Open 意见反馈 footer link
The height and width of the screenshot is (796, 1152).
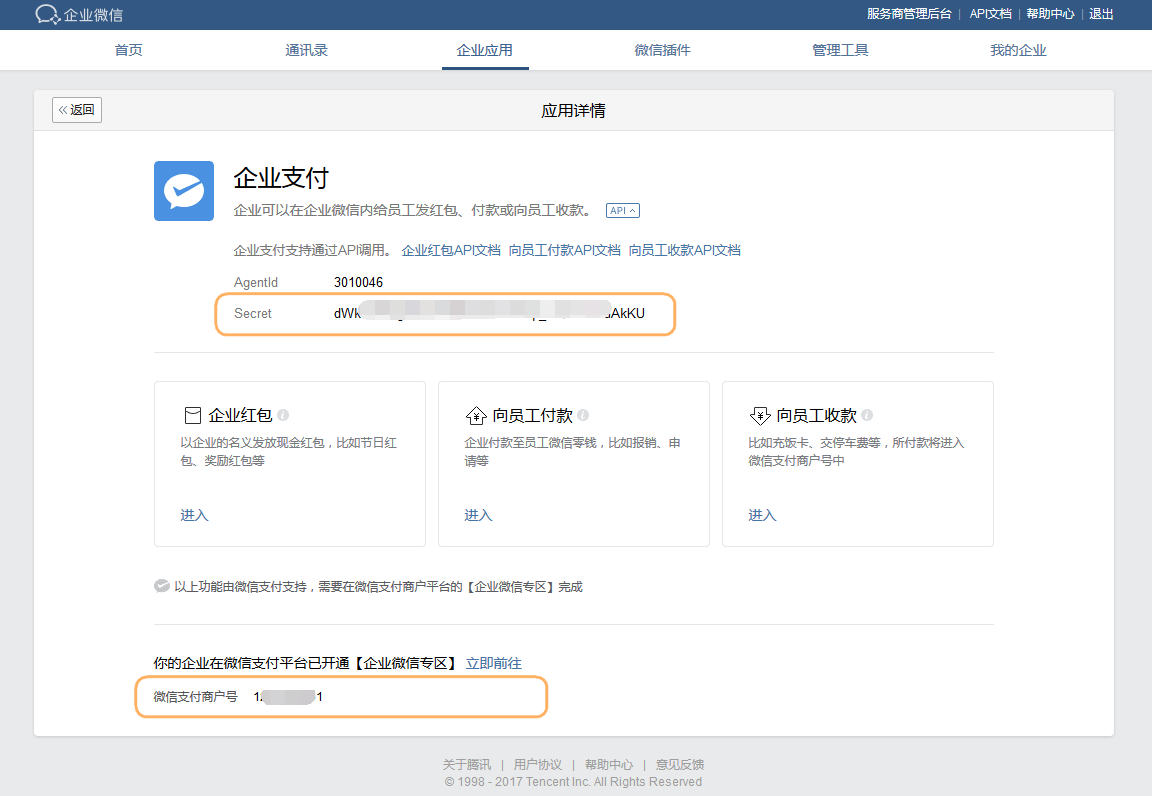tap(680, 764)
